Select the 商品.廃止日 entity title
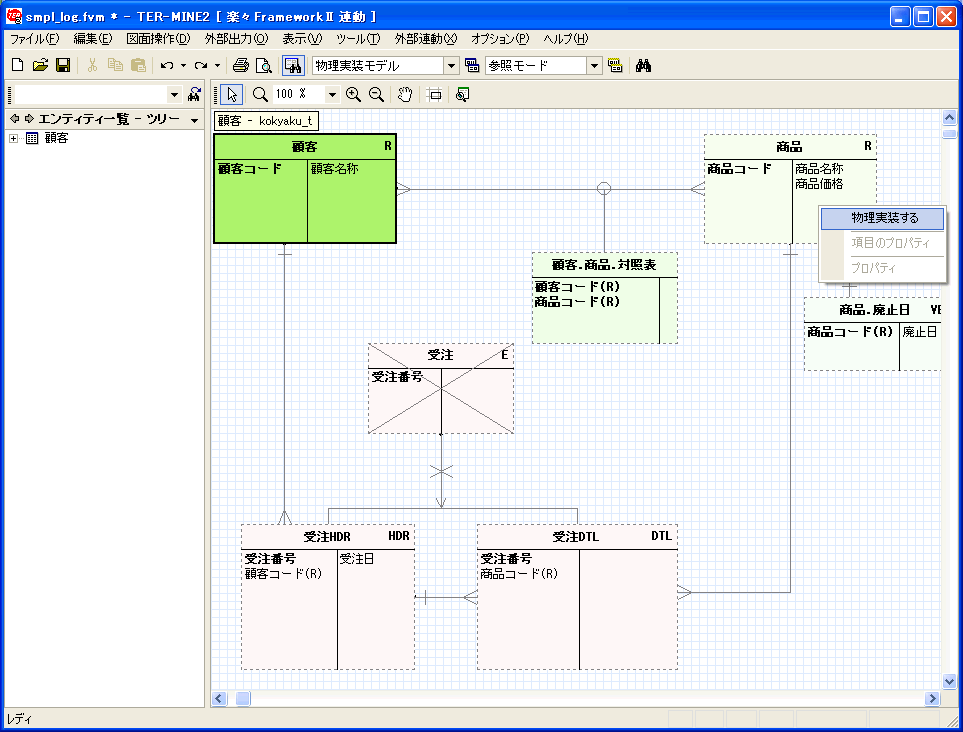963x732 pixels. 874,310
